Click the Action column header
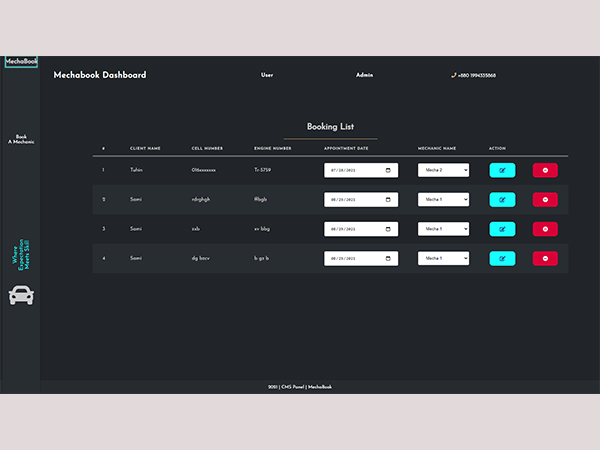The width and height of the screenshot is (600, 450). (497, 148)
